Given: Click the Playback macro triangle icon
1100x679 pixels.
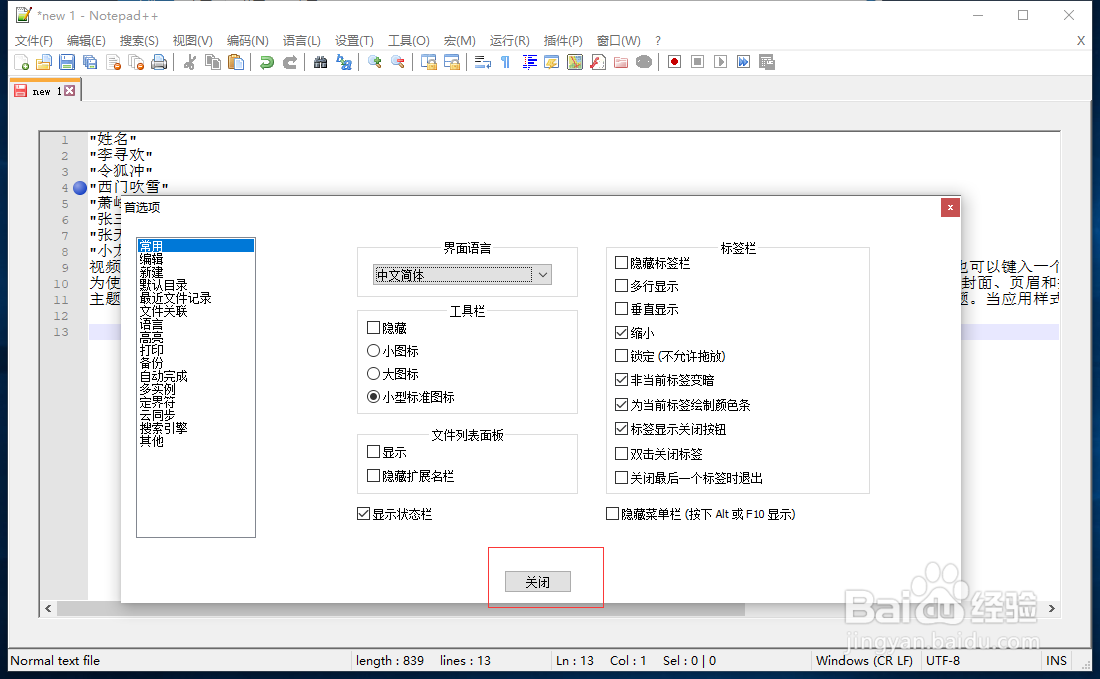Looking at the screenshot, I should tap(720, 62).
